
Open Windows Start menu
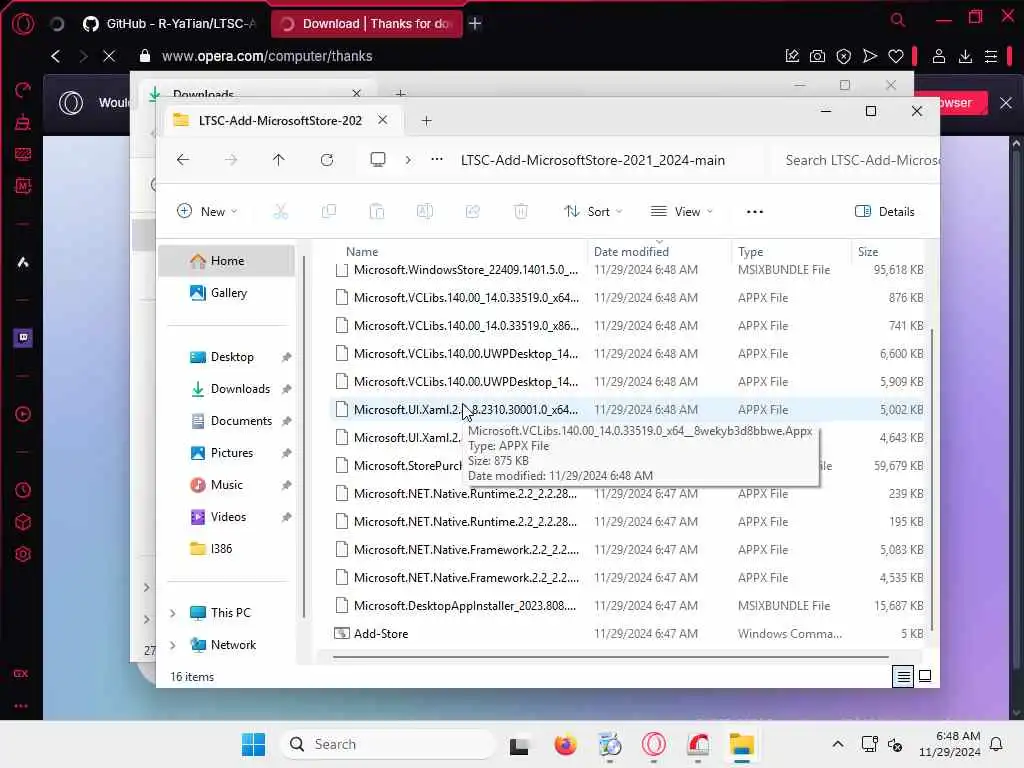(x=253, y=744)
